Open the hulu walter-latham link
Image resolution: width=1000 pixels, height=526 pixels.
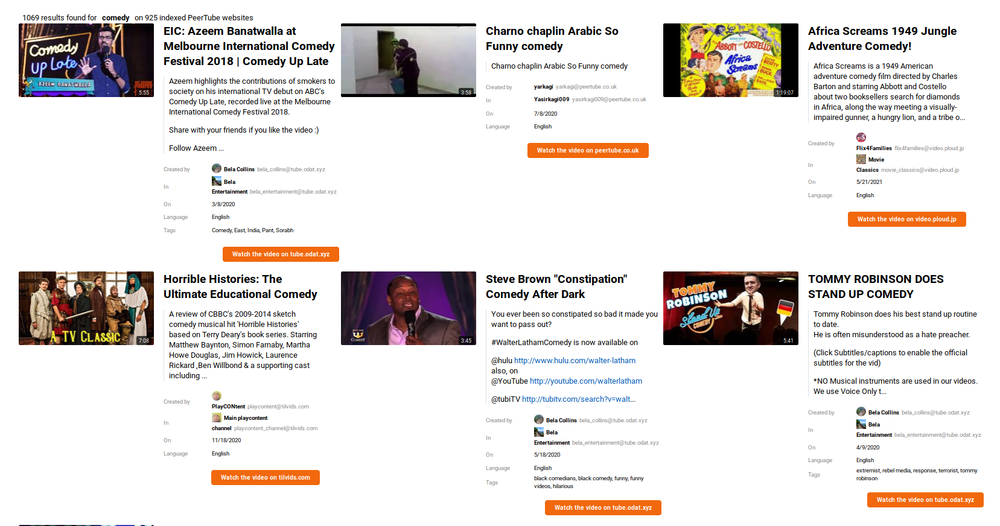575,360
